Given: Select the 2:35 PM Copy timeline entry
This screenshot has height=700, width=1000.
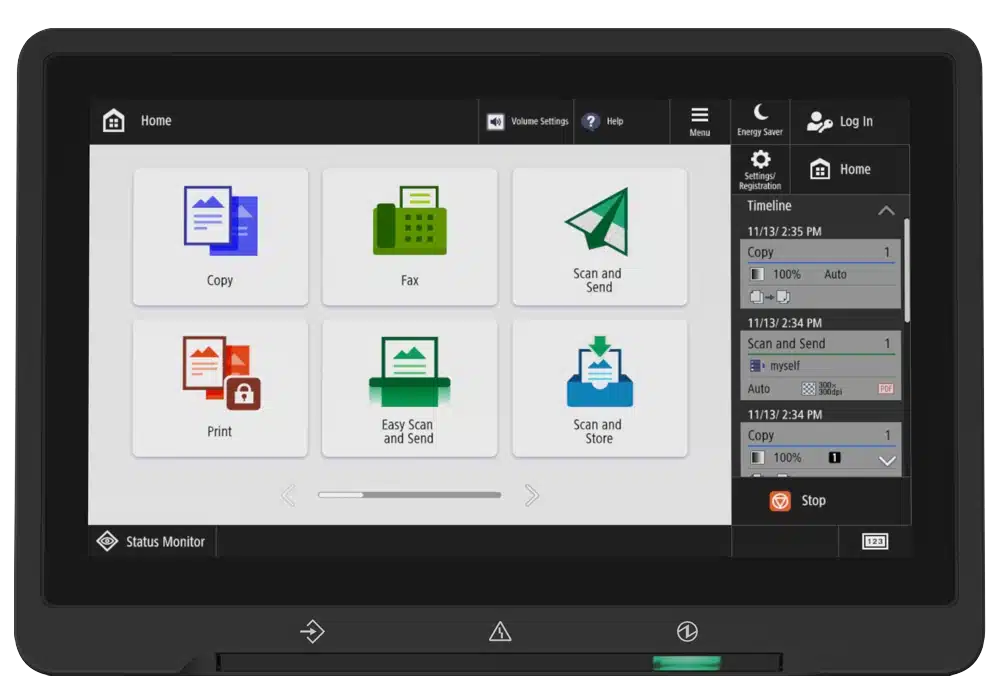Looking at the screenshot, I should coord(820,274).
